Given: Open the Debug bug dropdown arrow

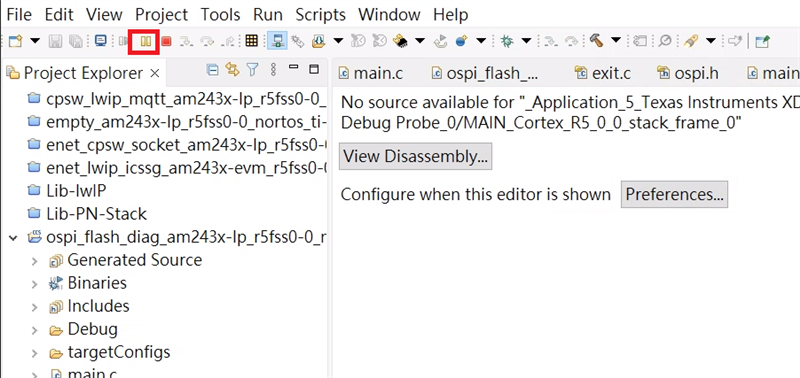Looking at the screenshot, I should click(x=526, y=41).
